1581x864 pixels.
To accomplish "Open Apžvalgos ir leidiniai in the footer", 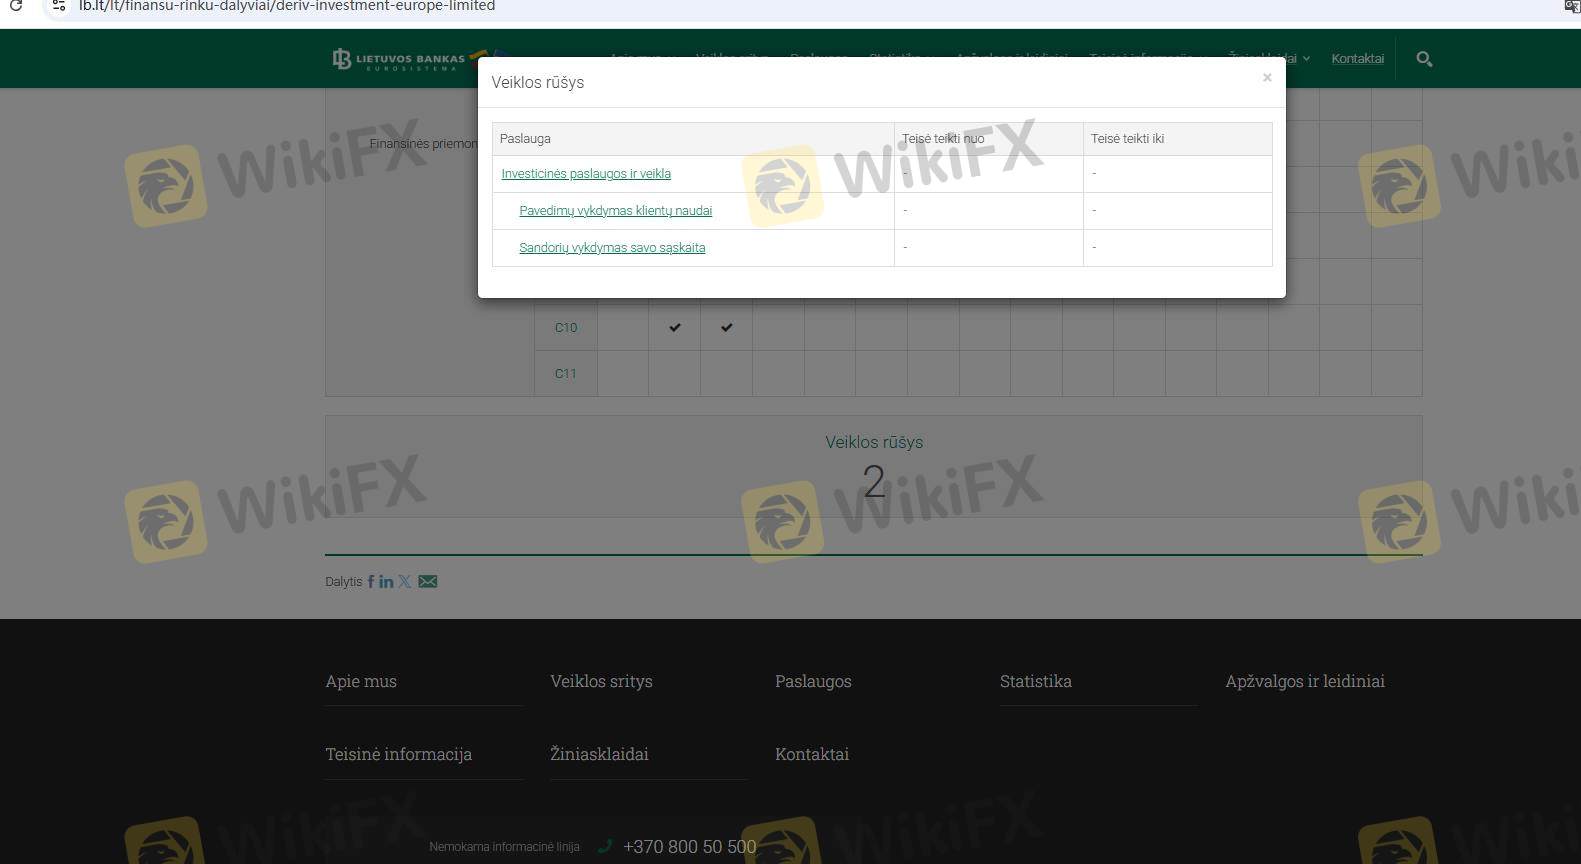I will pos(1304,681).
